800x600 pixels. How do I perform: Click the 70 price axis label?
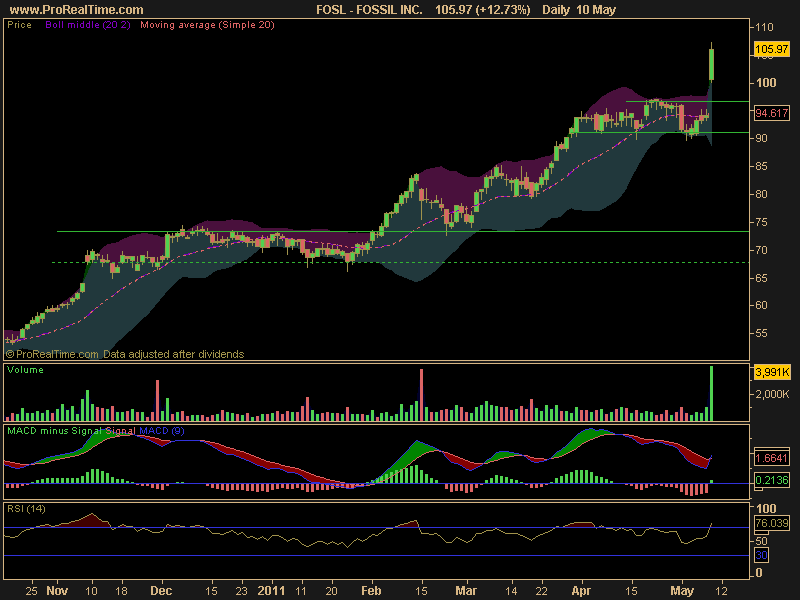tap(761, 250)
